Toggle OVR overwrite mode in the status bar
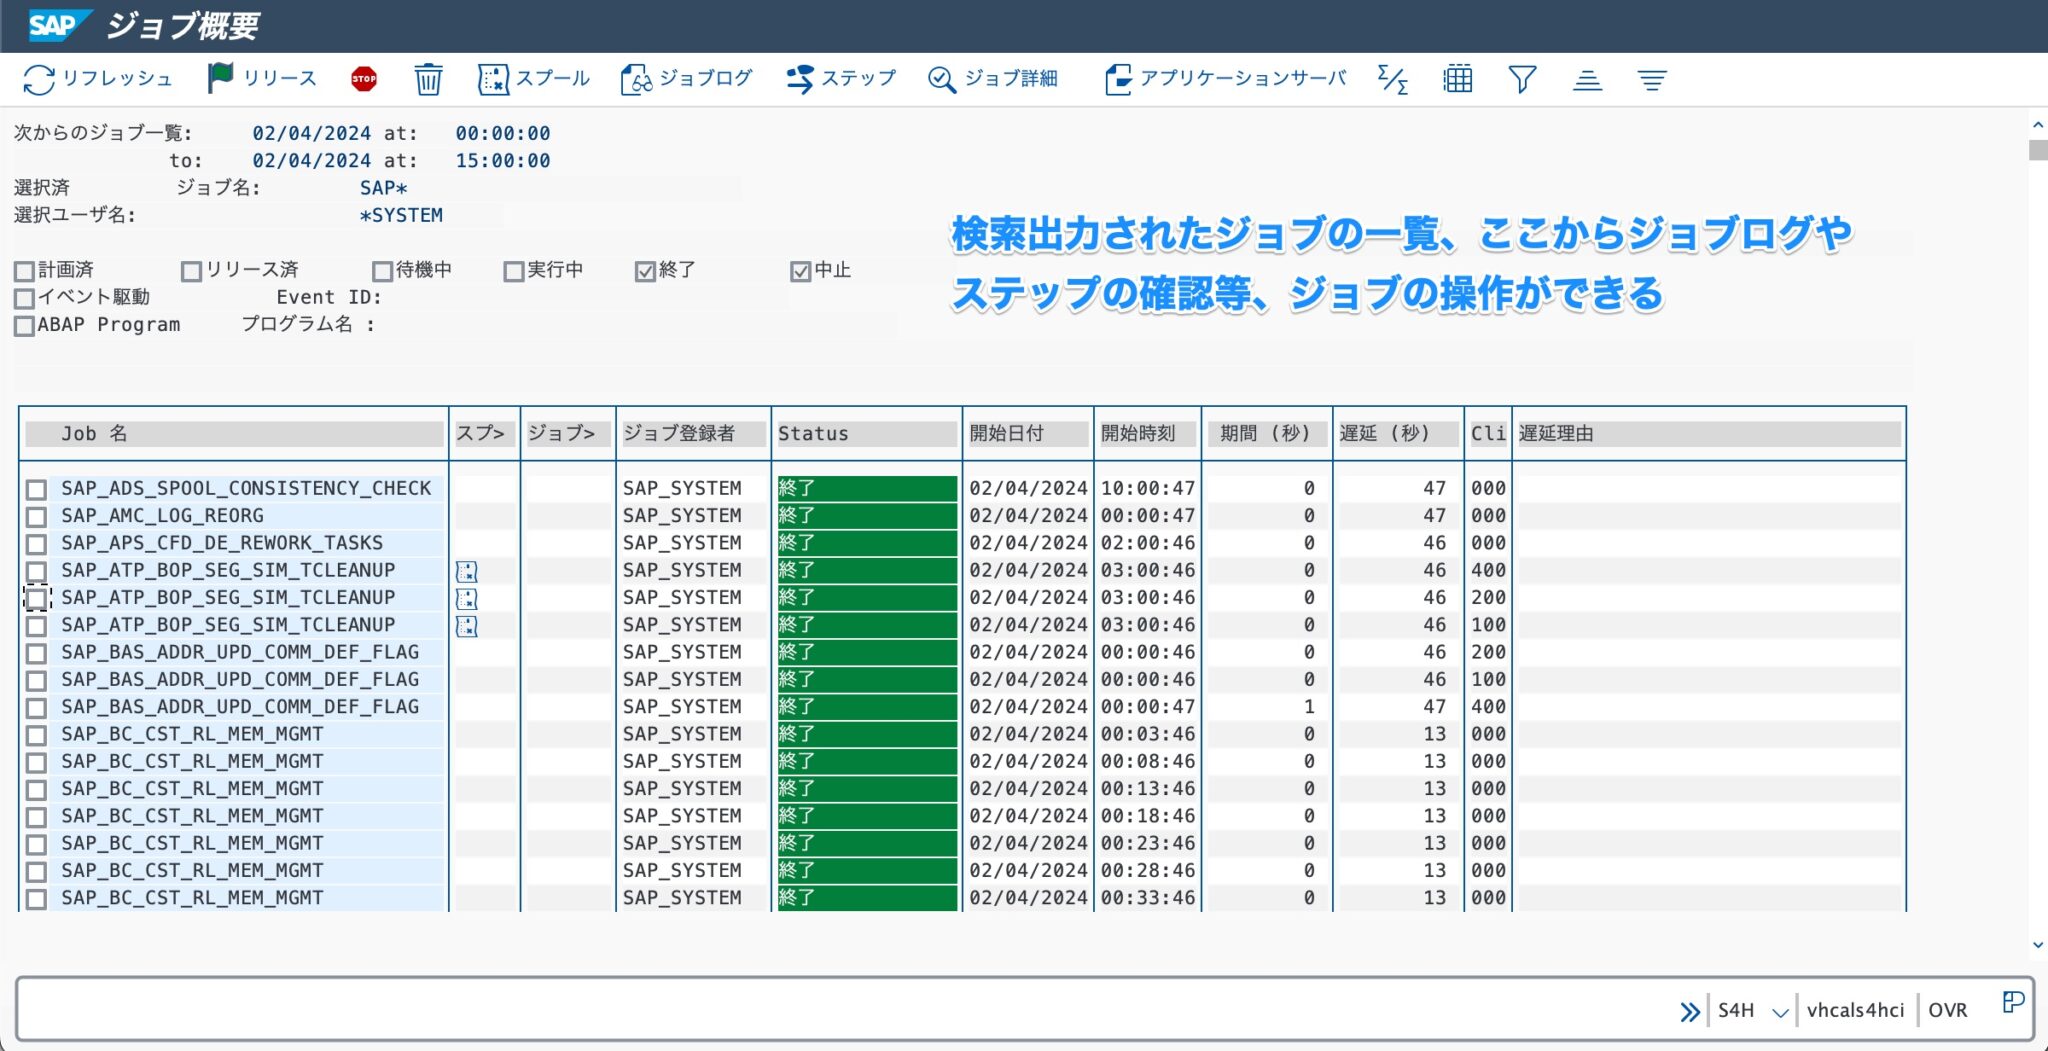Viewport: 2048px width, 1051px height. 1948,1009
